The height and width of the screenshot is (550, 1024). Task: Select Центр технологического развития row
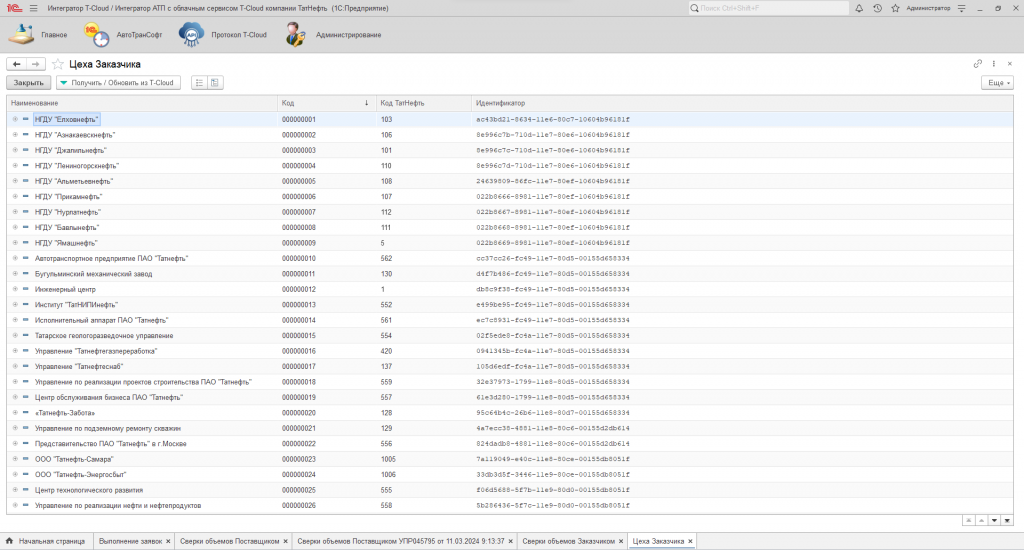tap(509, 490)
